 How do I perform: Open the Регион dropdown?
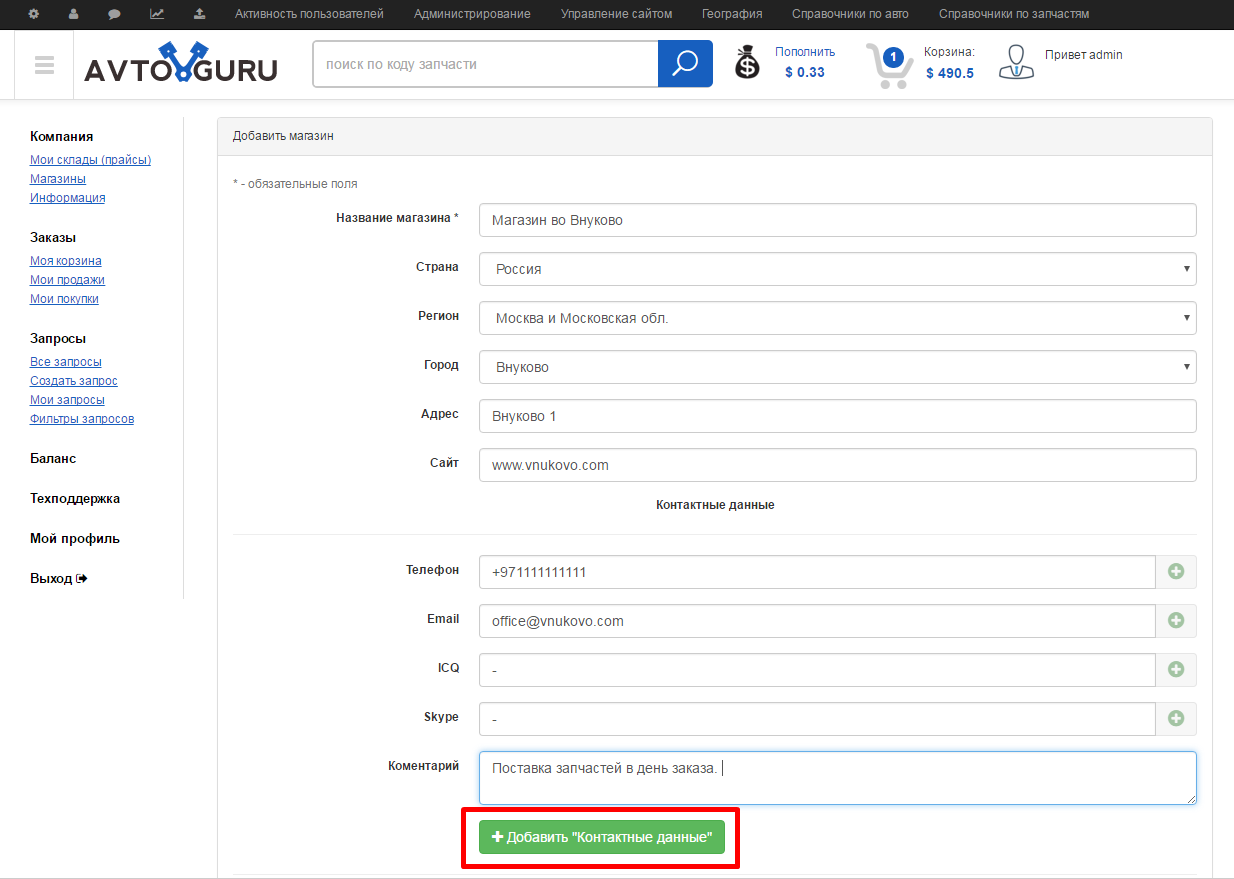point(837,318)
